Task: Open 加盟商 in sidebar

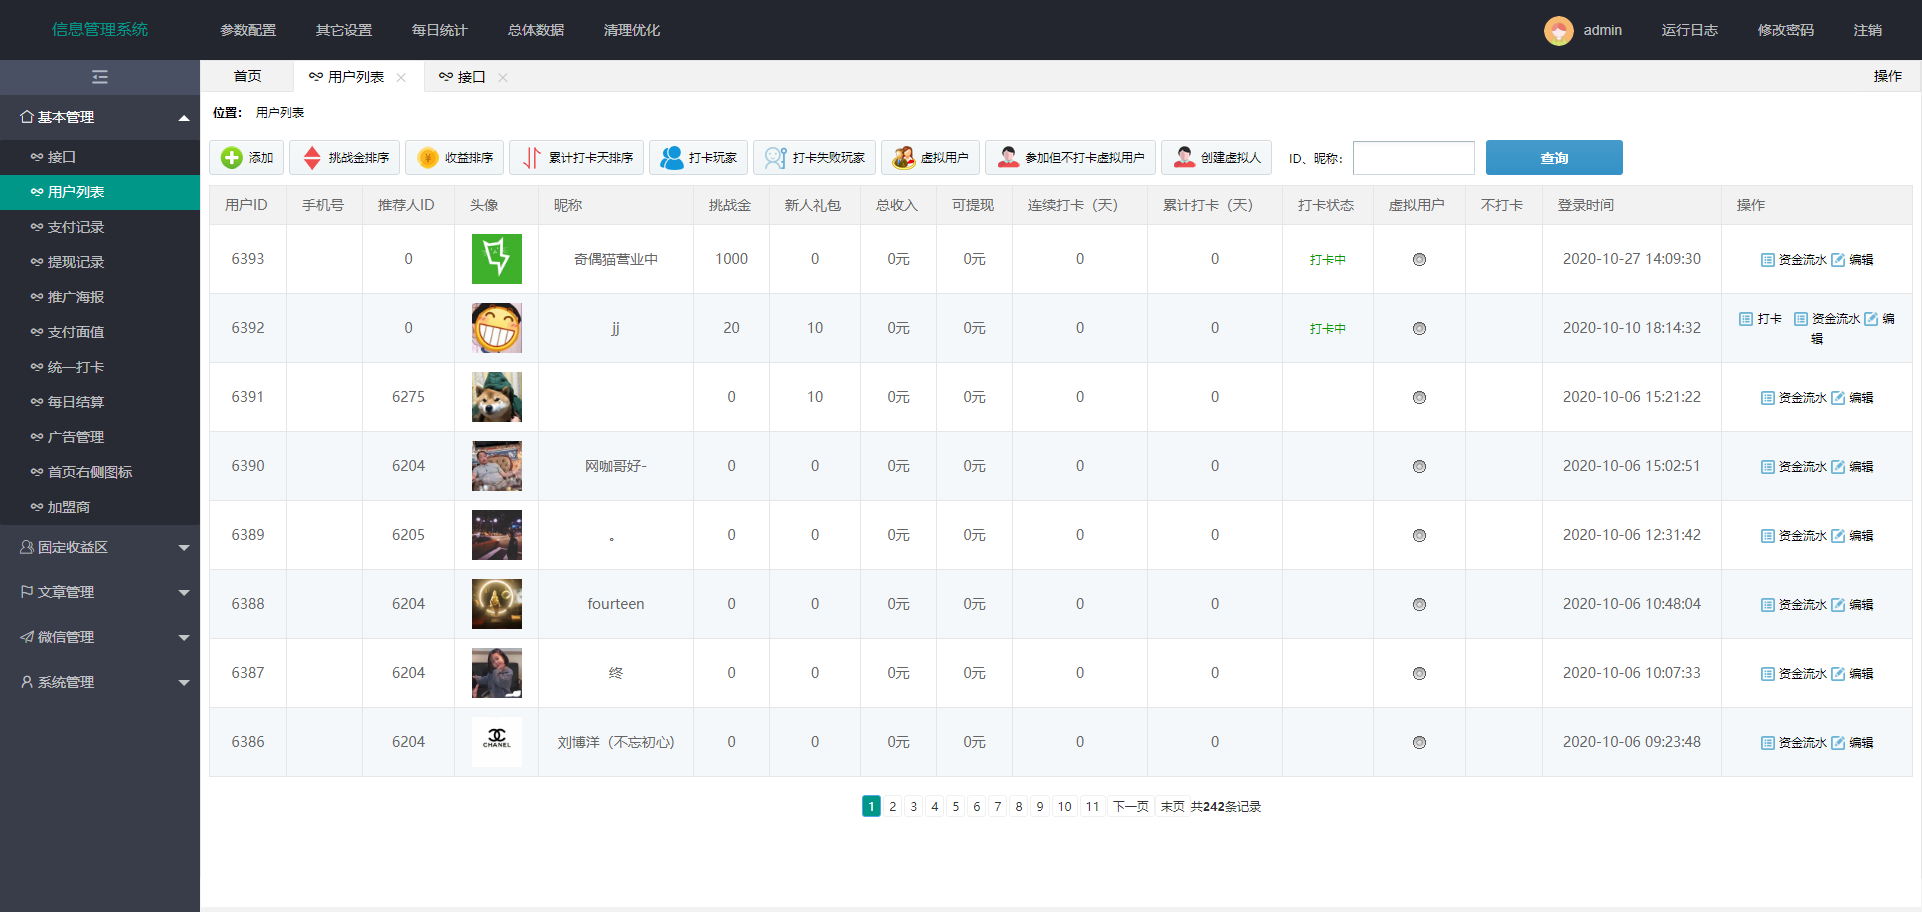Action: click(x=100, y=507)
